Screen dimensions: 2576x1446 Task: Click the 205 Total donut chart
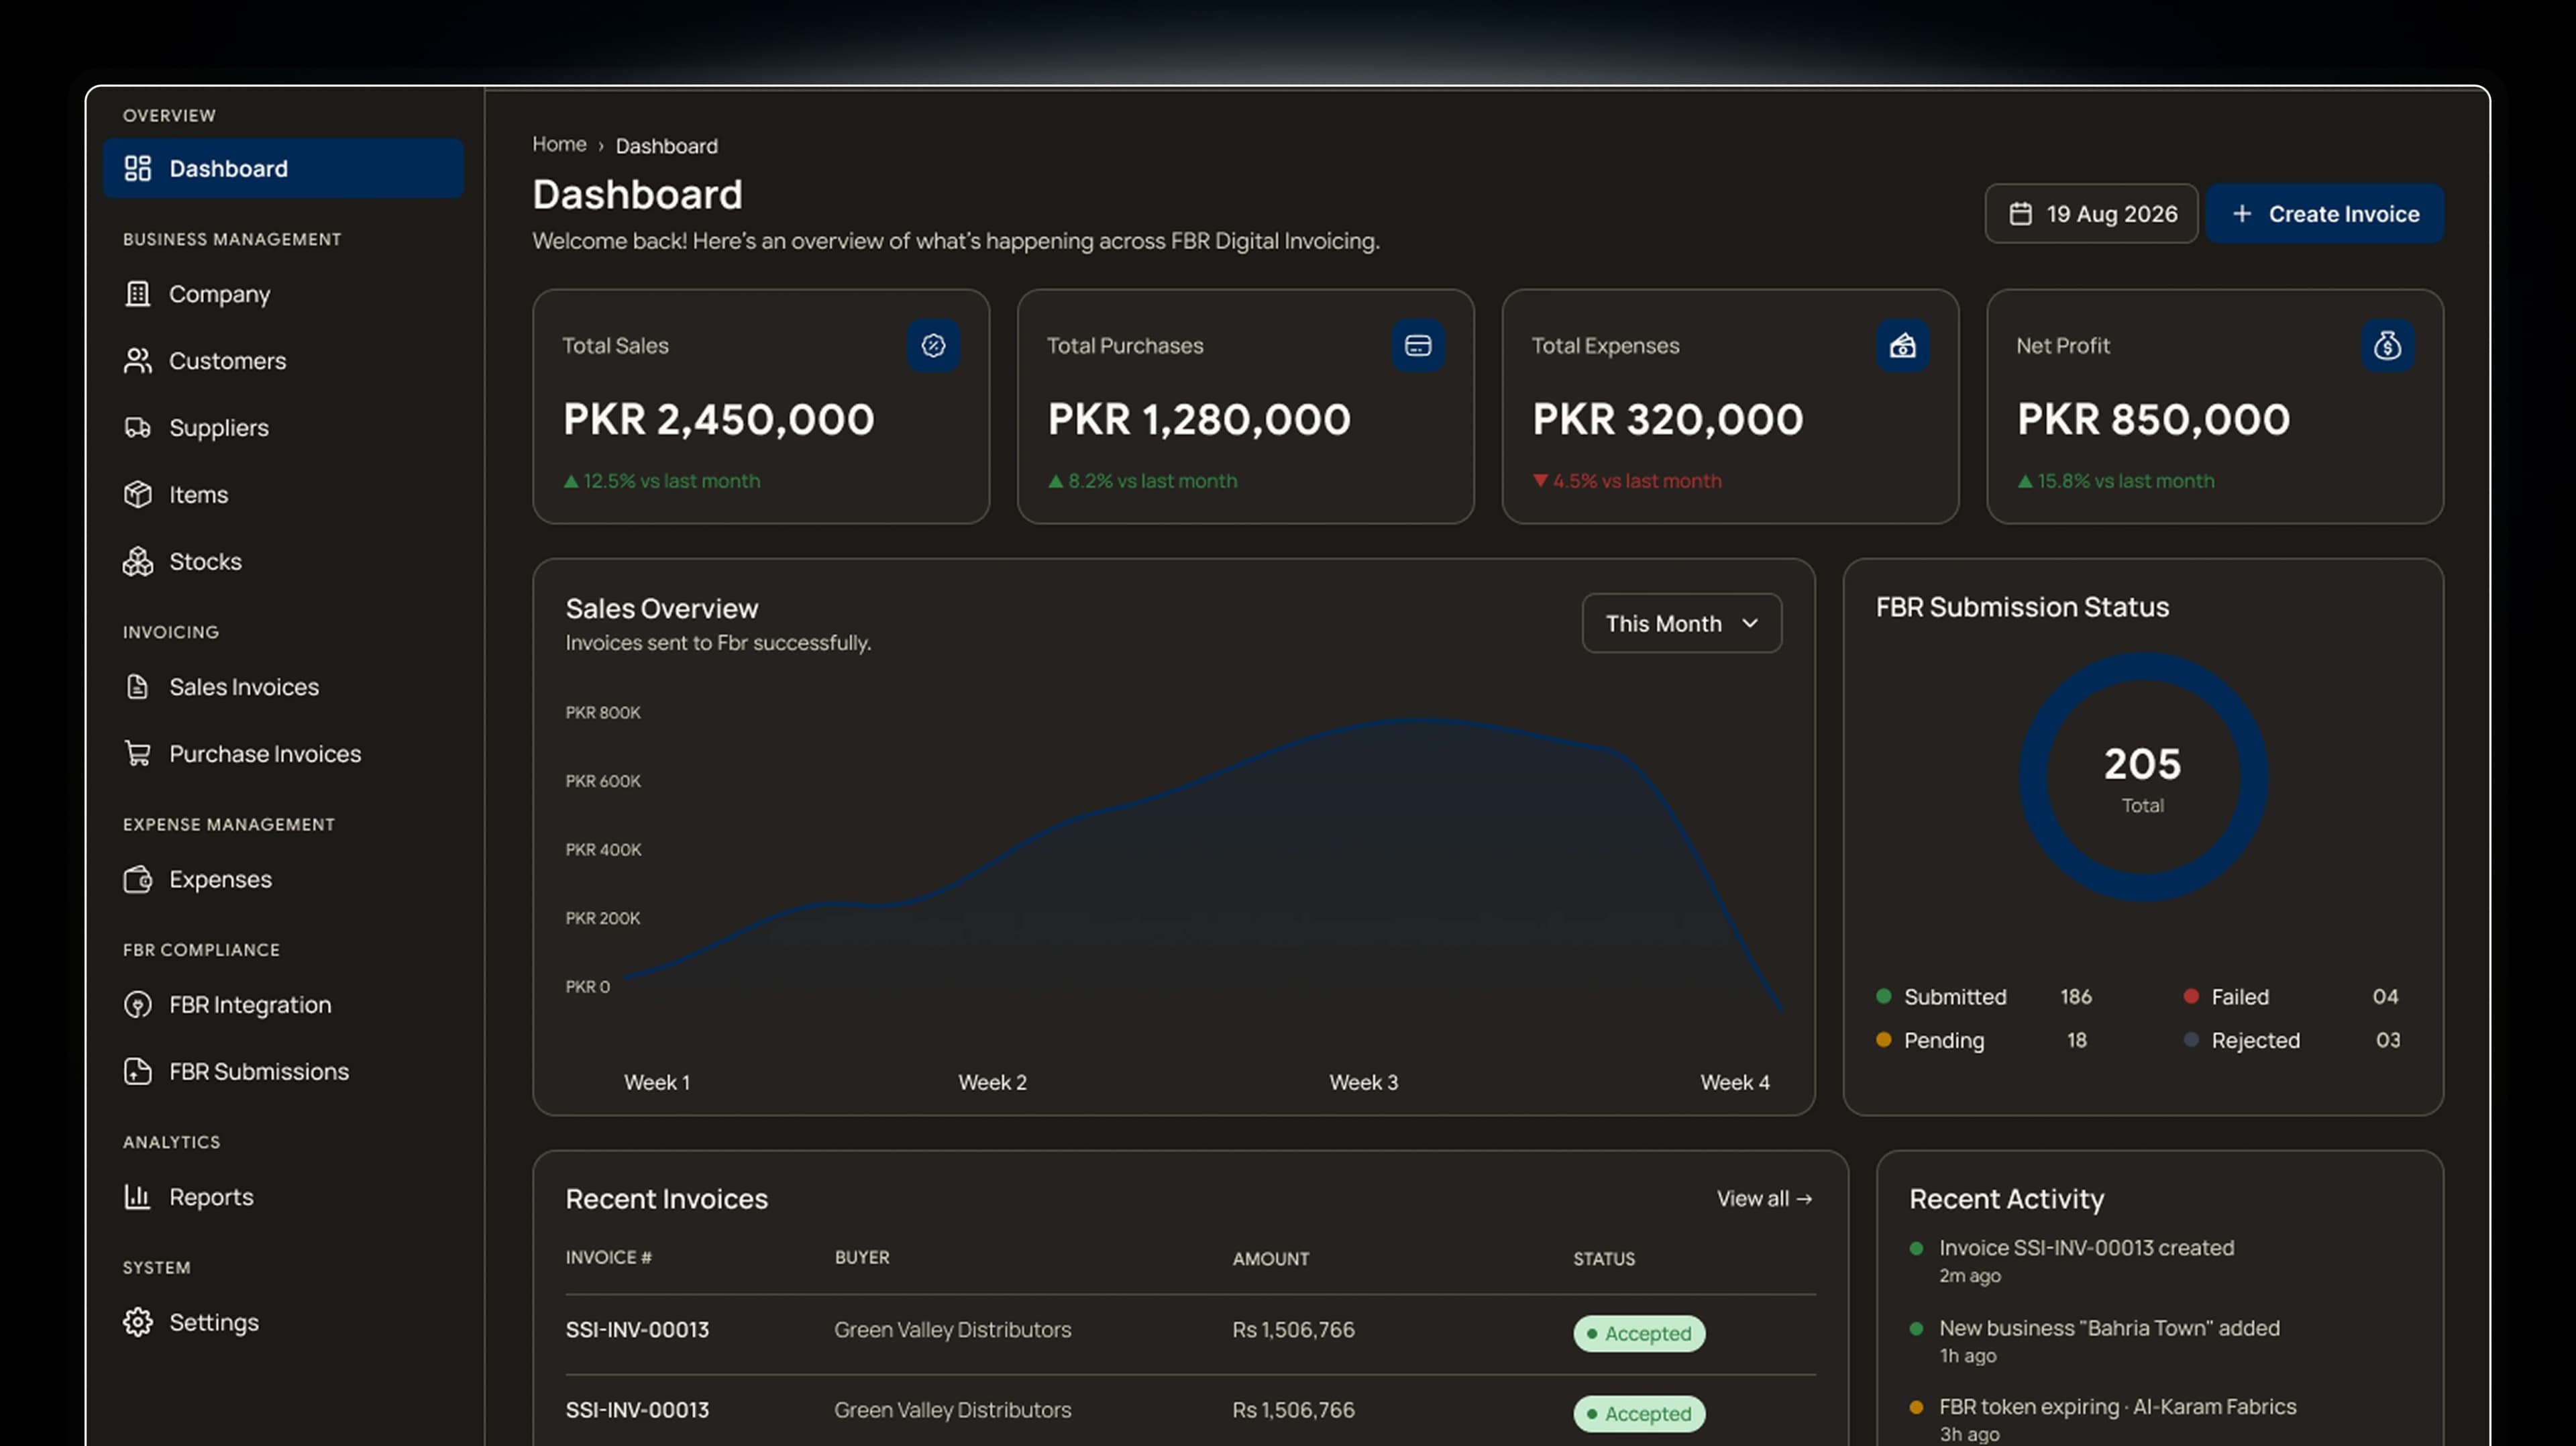click(x=2143, y=777)
